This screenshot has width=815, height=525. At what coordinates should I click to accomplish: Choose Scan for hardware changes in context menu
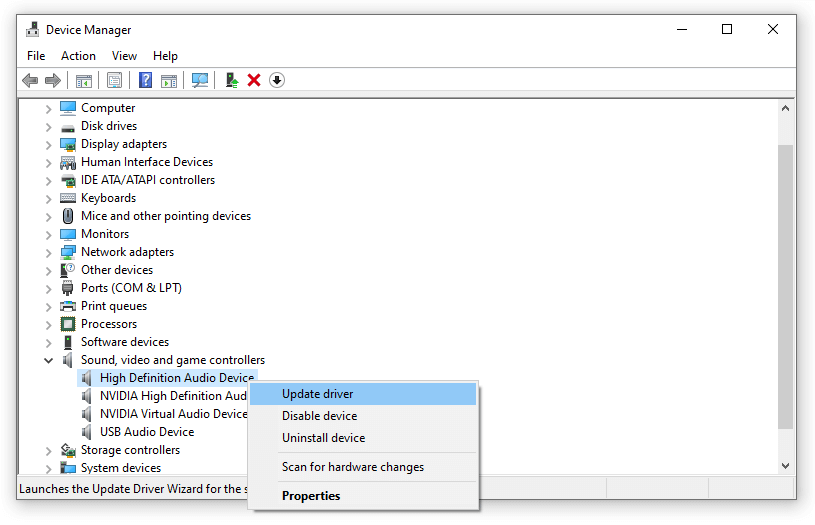[x=363, y=467]
